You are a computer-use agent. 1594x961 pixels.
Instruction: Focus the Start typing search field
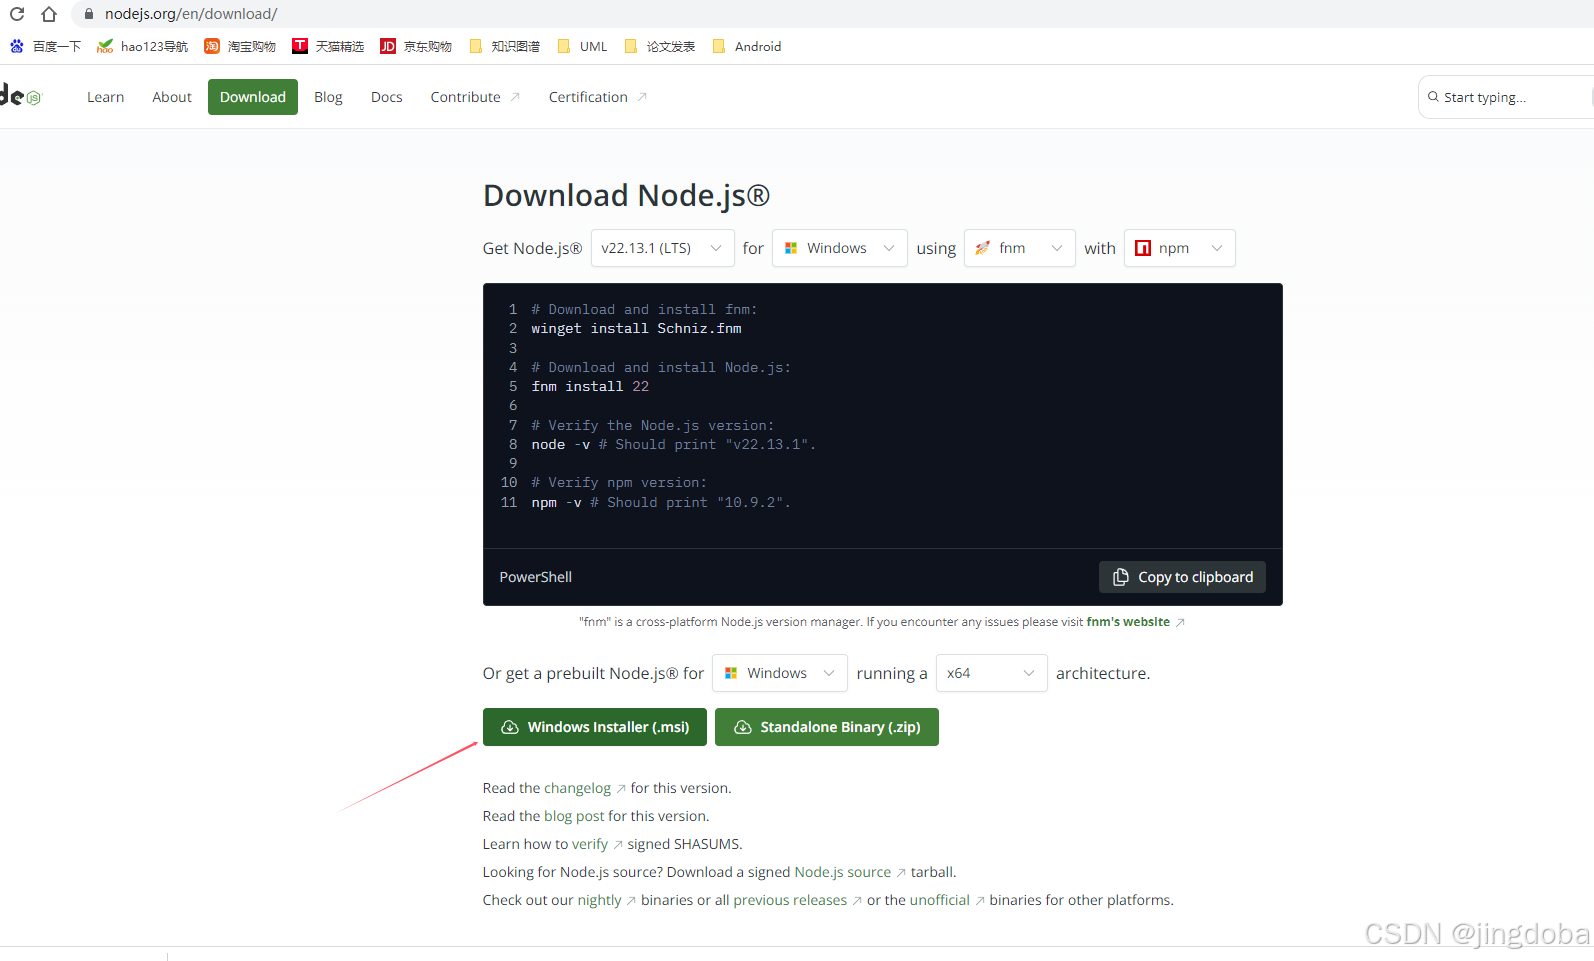tap(1505, 97)
